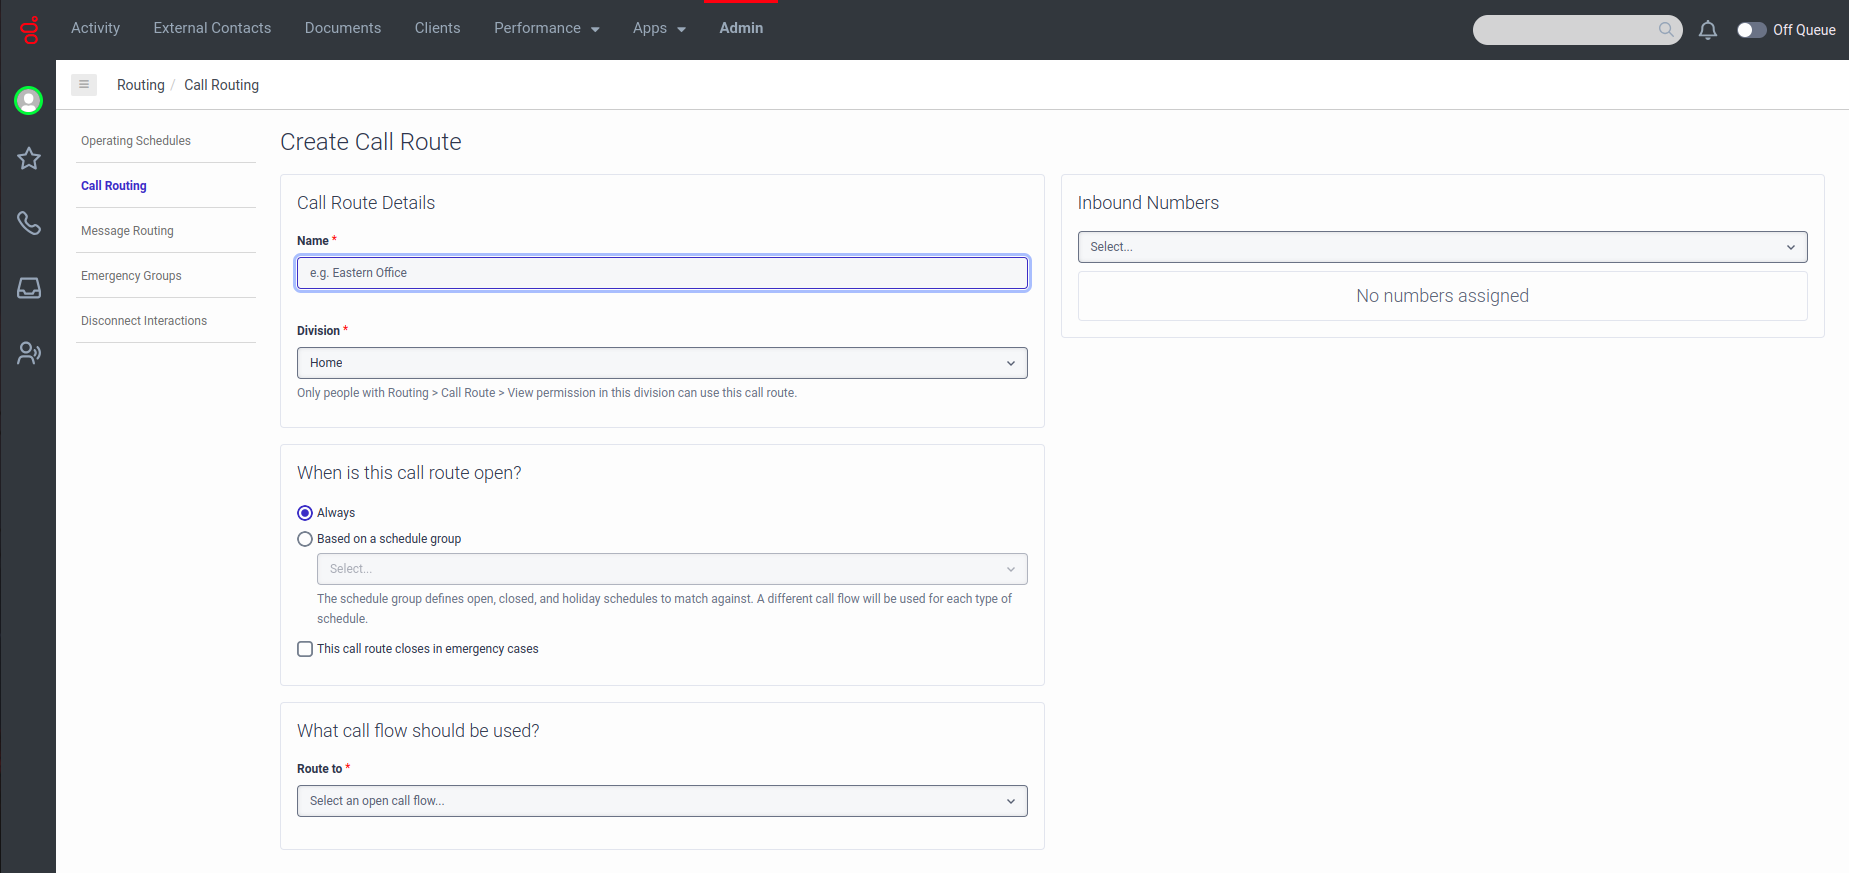
Task: Click the Genesys logo icon
Action: [29, 30]
